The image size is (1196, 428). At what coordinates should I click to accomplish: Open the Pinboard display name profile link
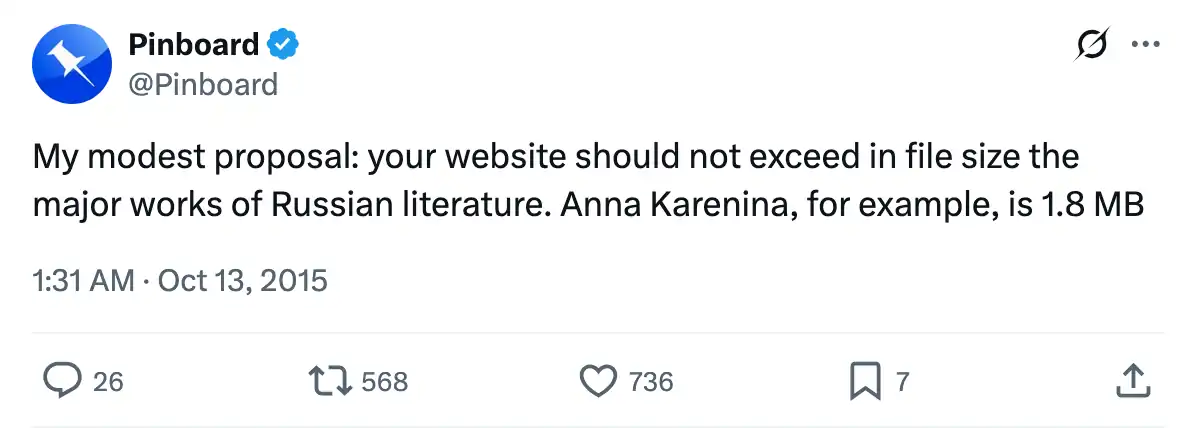[194, 45]
